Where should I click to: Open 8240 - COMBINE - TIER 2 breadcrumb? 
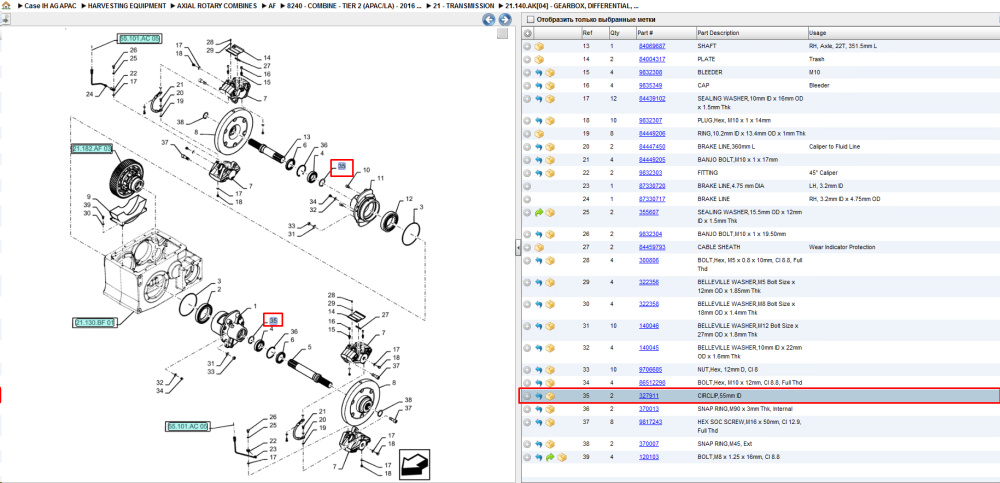pyautogui.click(x=354, y=5)
